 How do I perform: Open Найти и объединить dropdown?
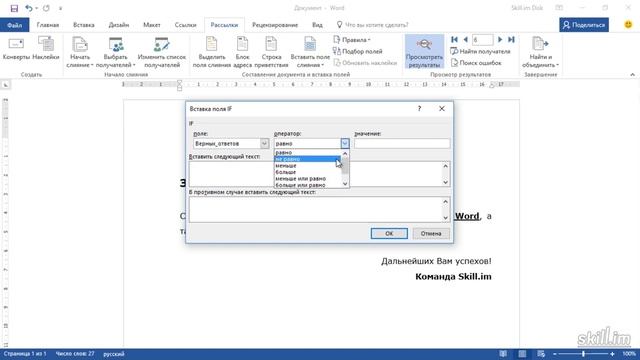point(540,52)
